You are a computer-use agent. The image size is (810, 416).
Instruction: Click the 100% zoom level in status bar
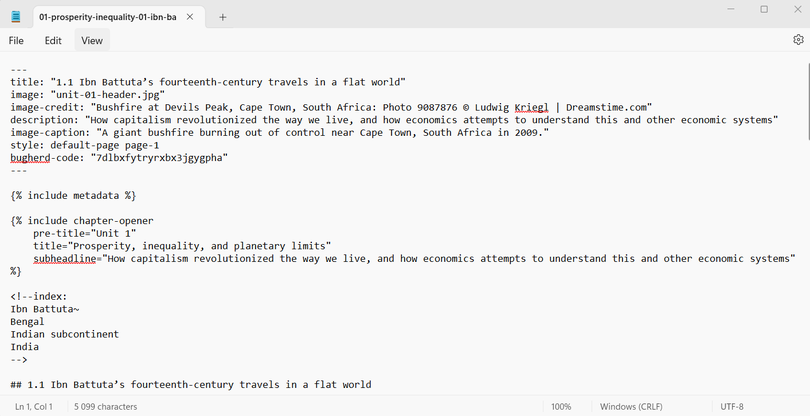561,407
